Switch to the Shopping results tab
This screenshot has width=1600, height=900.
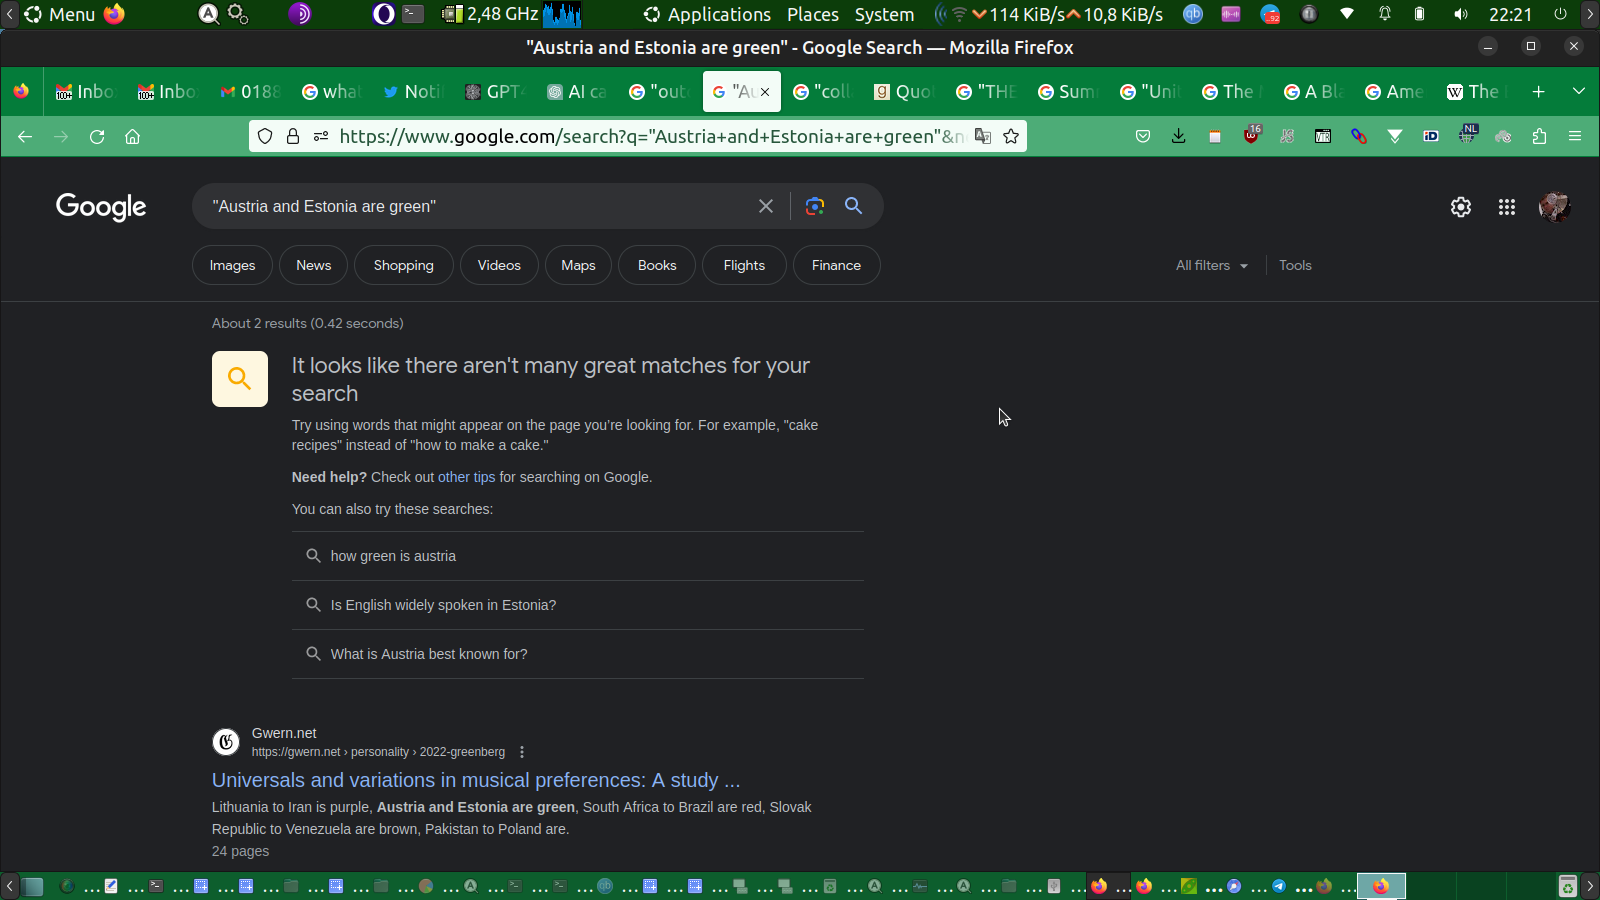click(404, 265)
